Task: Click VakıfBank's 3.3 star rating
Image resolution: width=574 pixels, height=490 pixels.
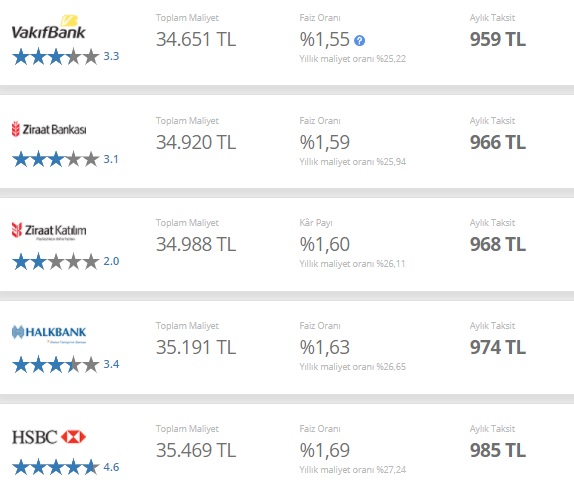Action: pos(66,56)
